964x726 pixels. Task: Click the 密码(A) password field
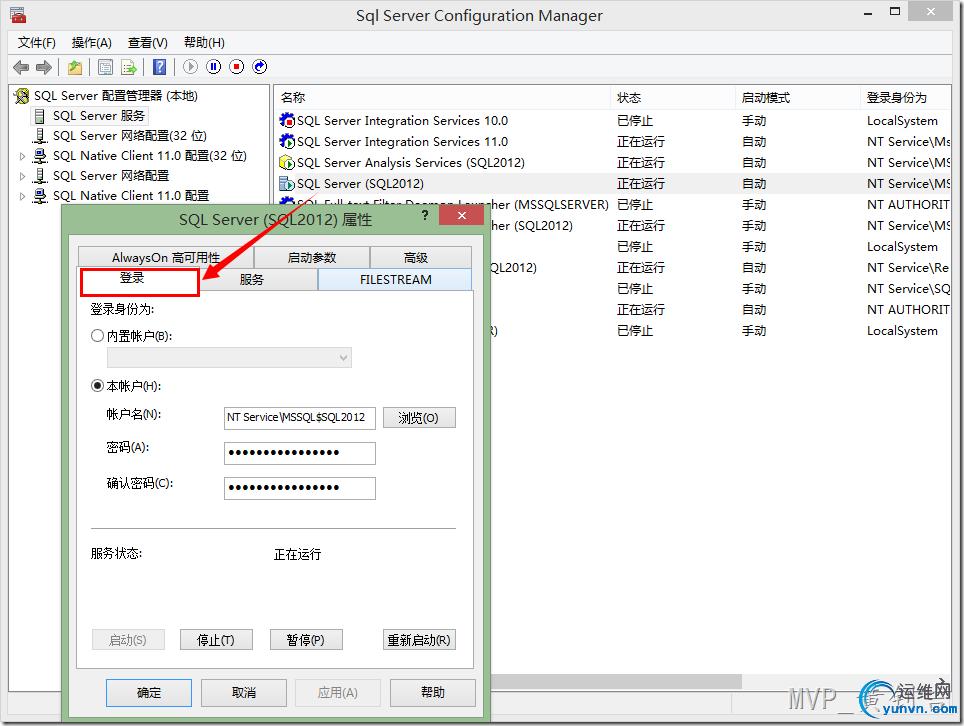pyautogui.click(x=300, y=453)
